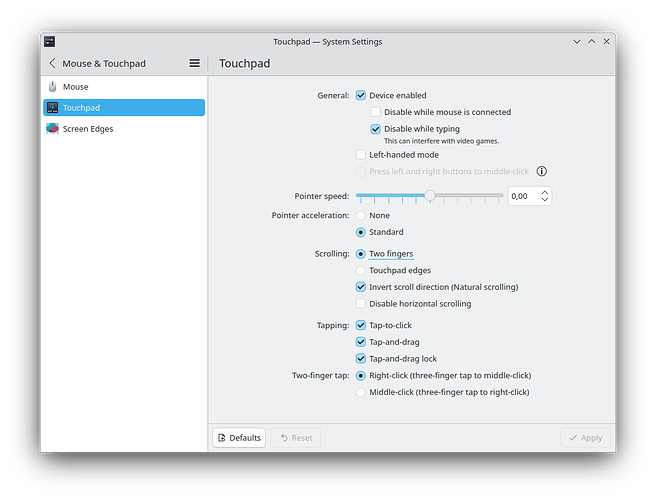
Task: Toggle Tap-and-drag checkbox
Action: pos(361,342)
